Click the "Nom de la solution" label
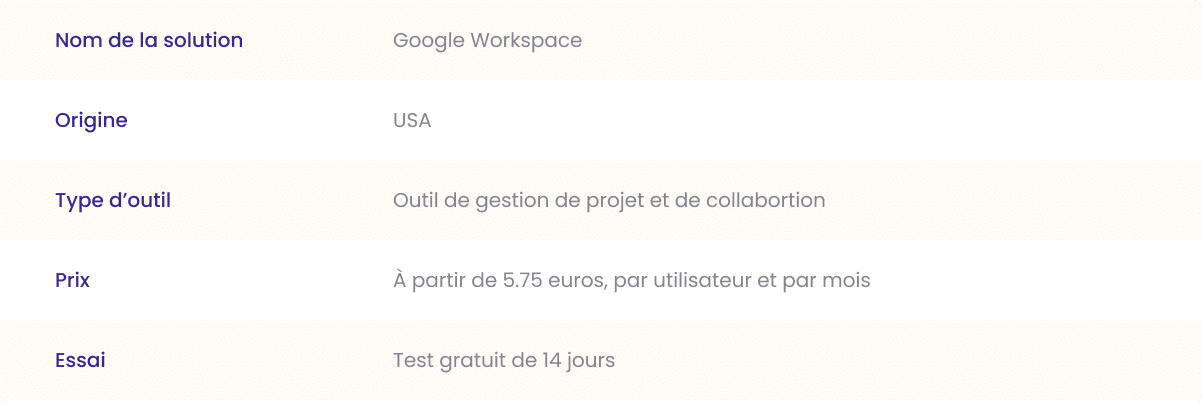The width and height of the screenshot is (1202, 403). coord(149,40)
